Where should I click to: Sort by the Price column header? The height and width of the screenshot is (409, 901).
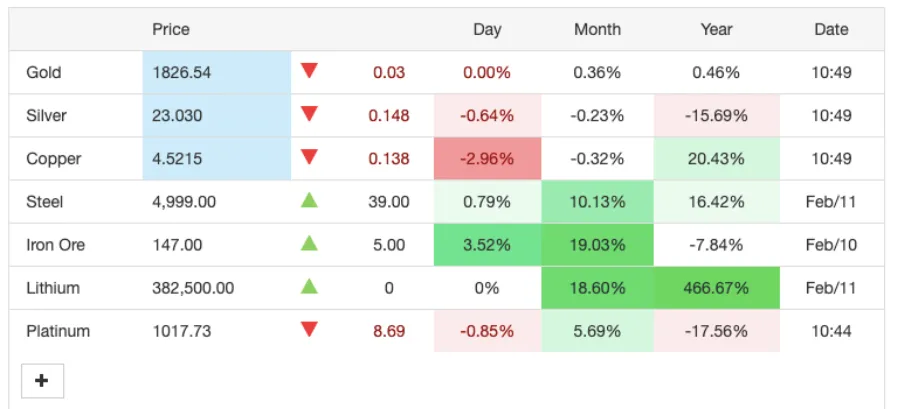(171, 30)
